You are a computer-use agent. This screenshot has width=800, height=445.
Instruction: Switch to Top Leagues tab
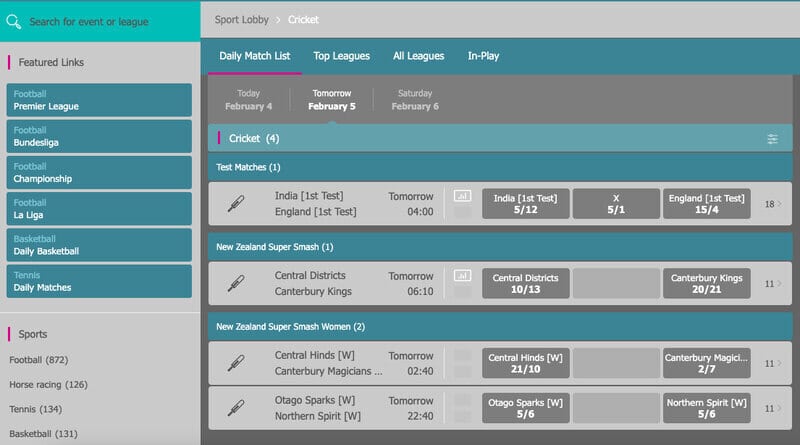tap(341, 56)
